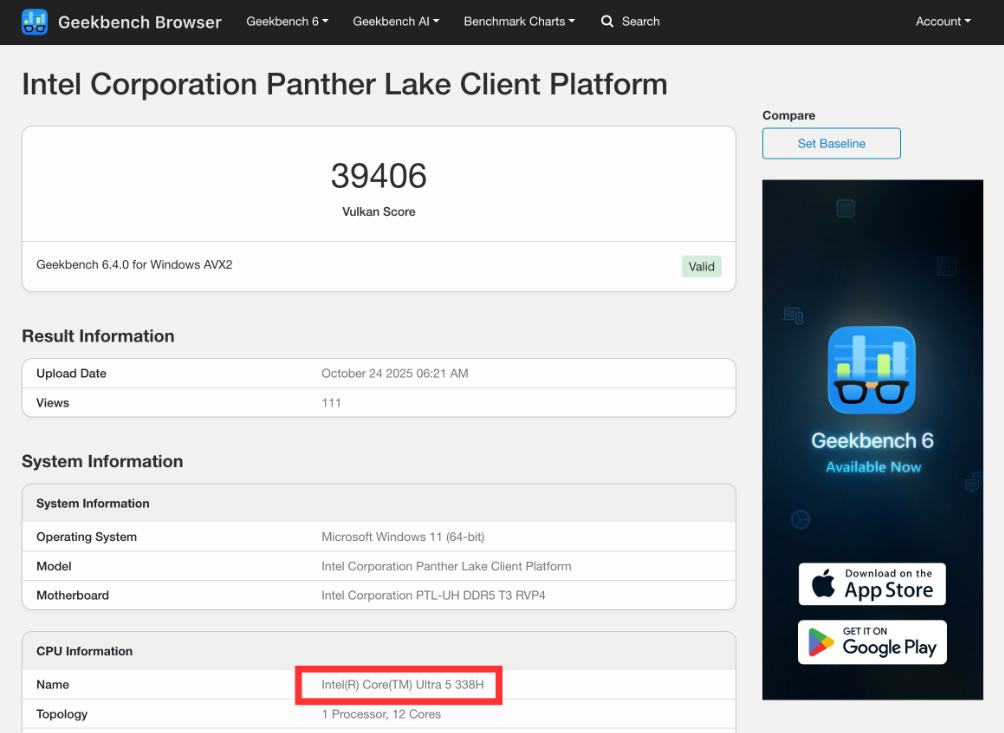Click the green Valid badge
The height and width of the screenshot is (733, 1004).
click(701, 266)
